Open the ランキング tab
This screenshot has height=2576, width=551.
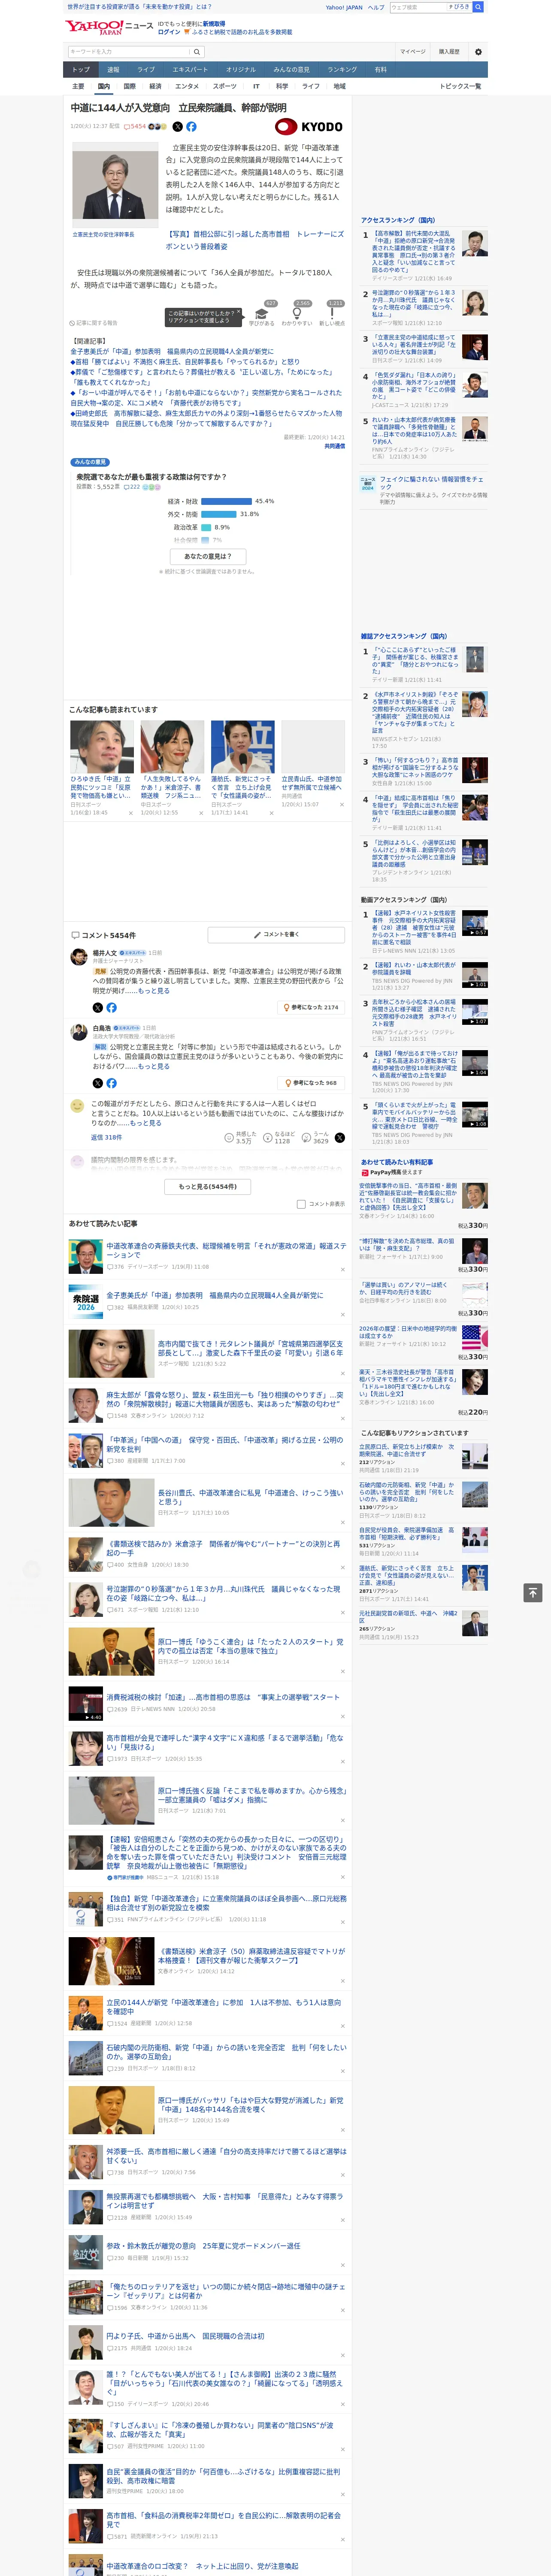pyautogui.click(x=342, y=70)
